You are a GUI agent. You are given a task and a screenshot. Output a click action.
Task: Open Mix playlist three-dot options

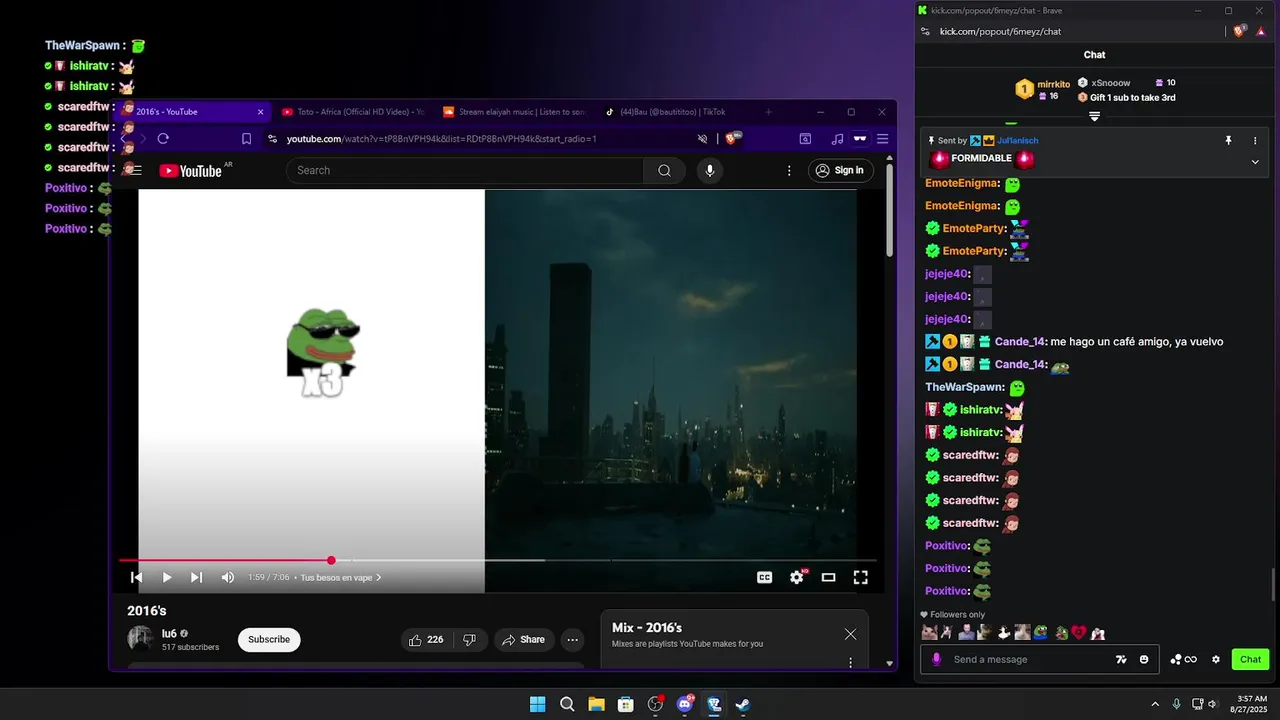[851, 662]
